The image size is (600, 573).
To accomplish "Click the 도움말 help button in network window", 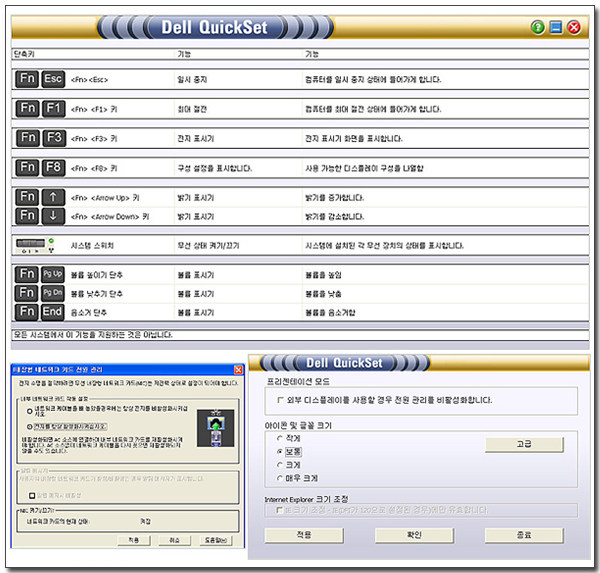I will click(x=216, y=540).
